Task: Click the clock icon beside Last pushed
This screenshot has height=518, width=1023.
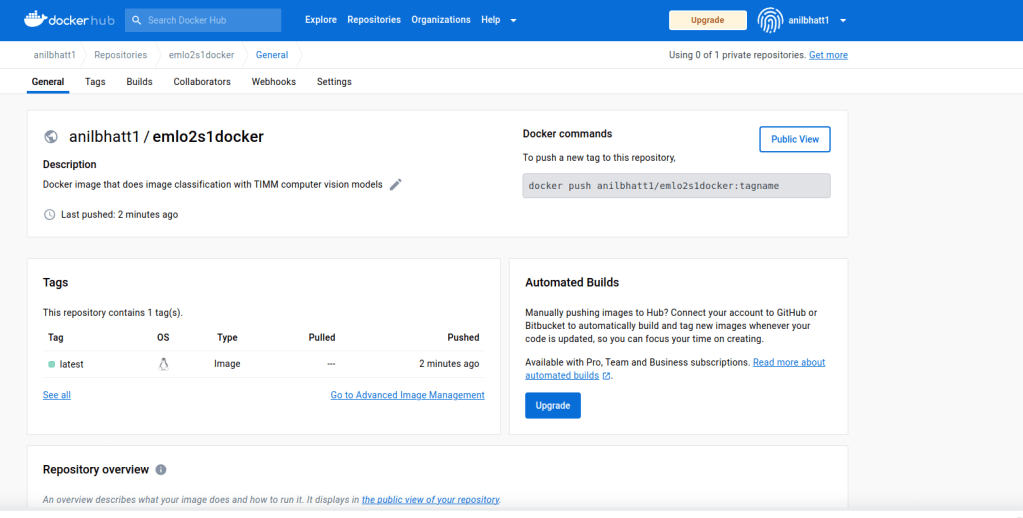Action: click(50, 215)
